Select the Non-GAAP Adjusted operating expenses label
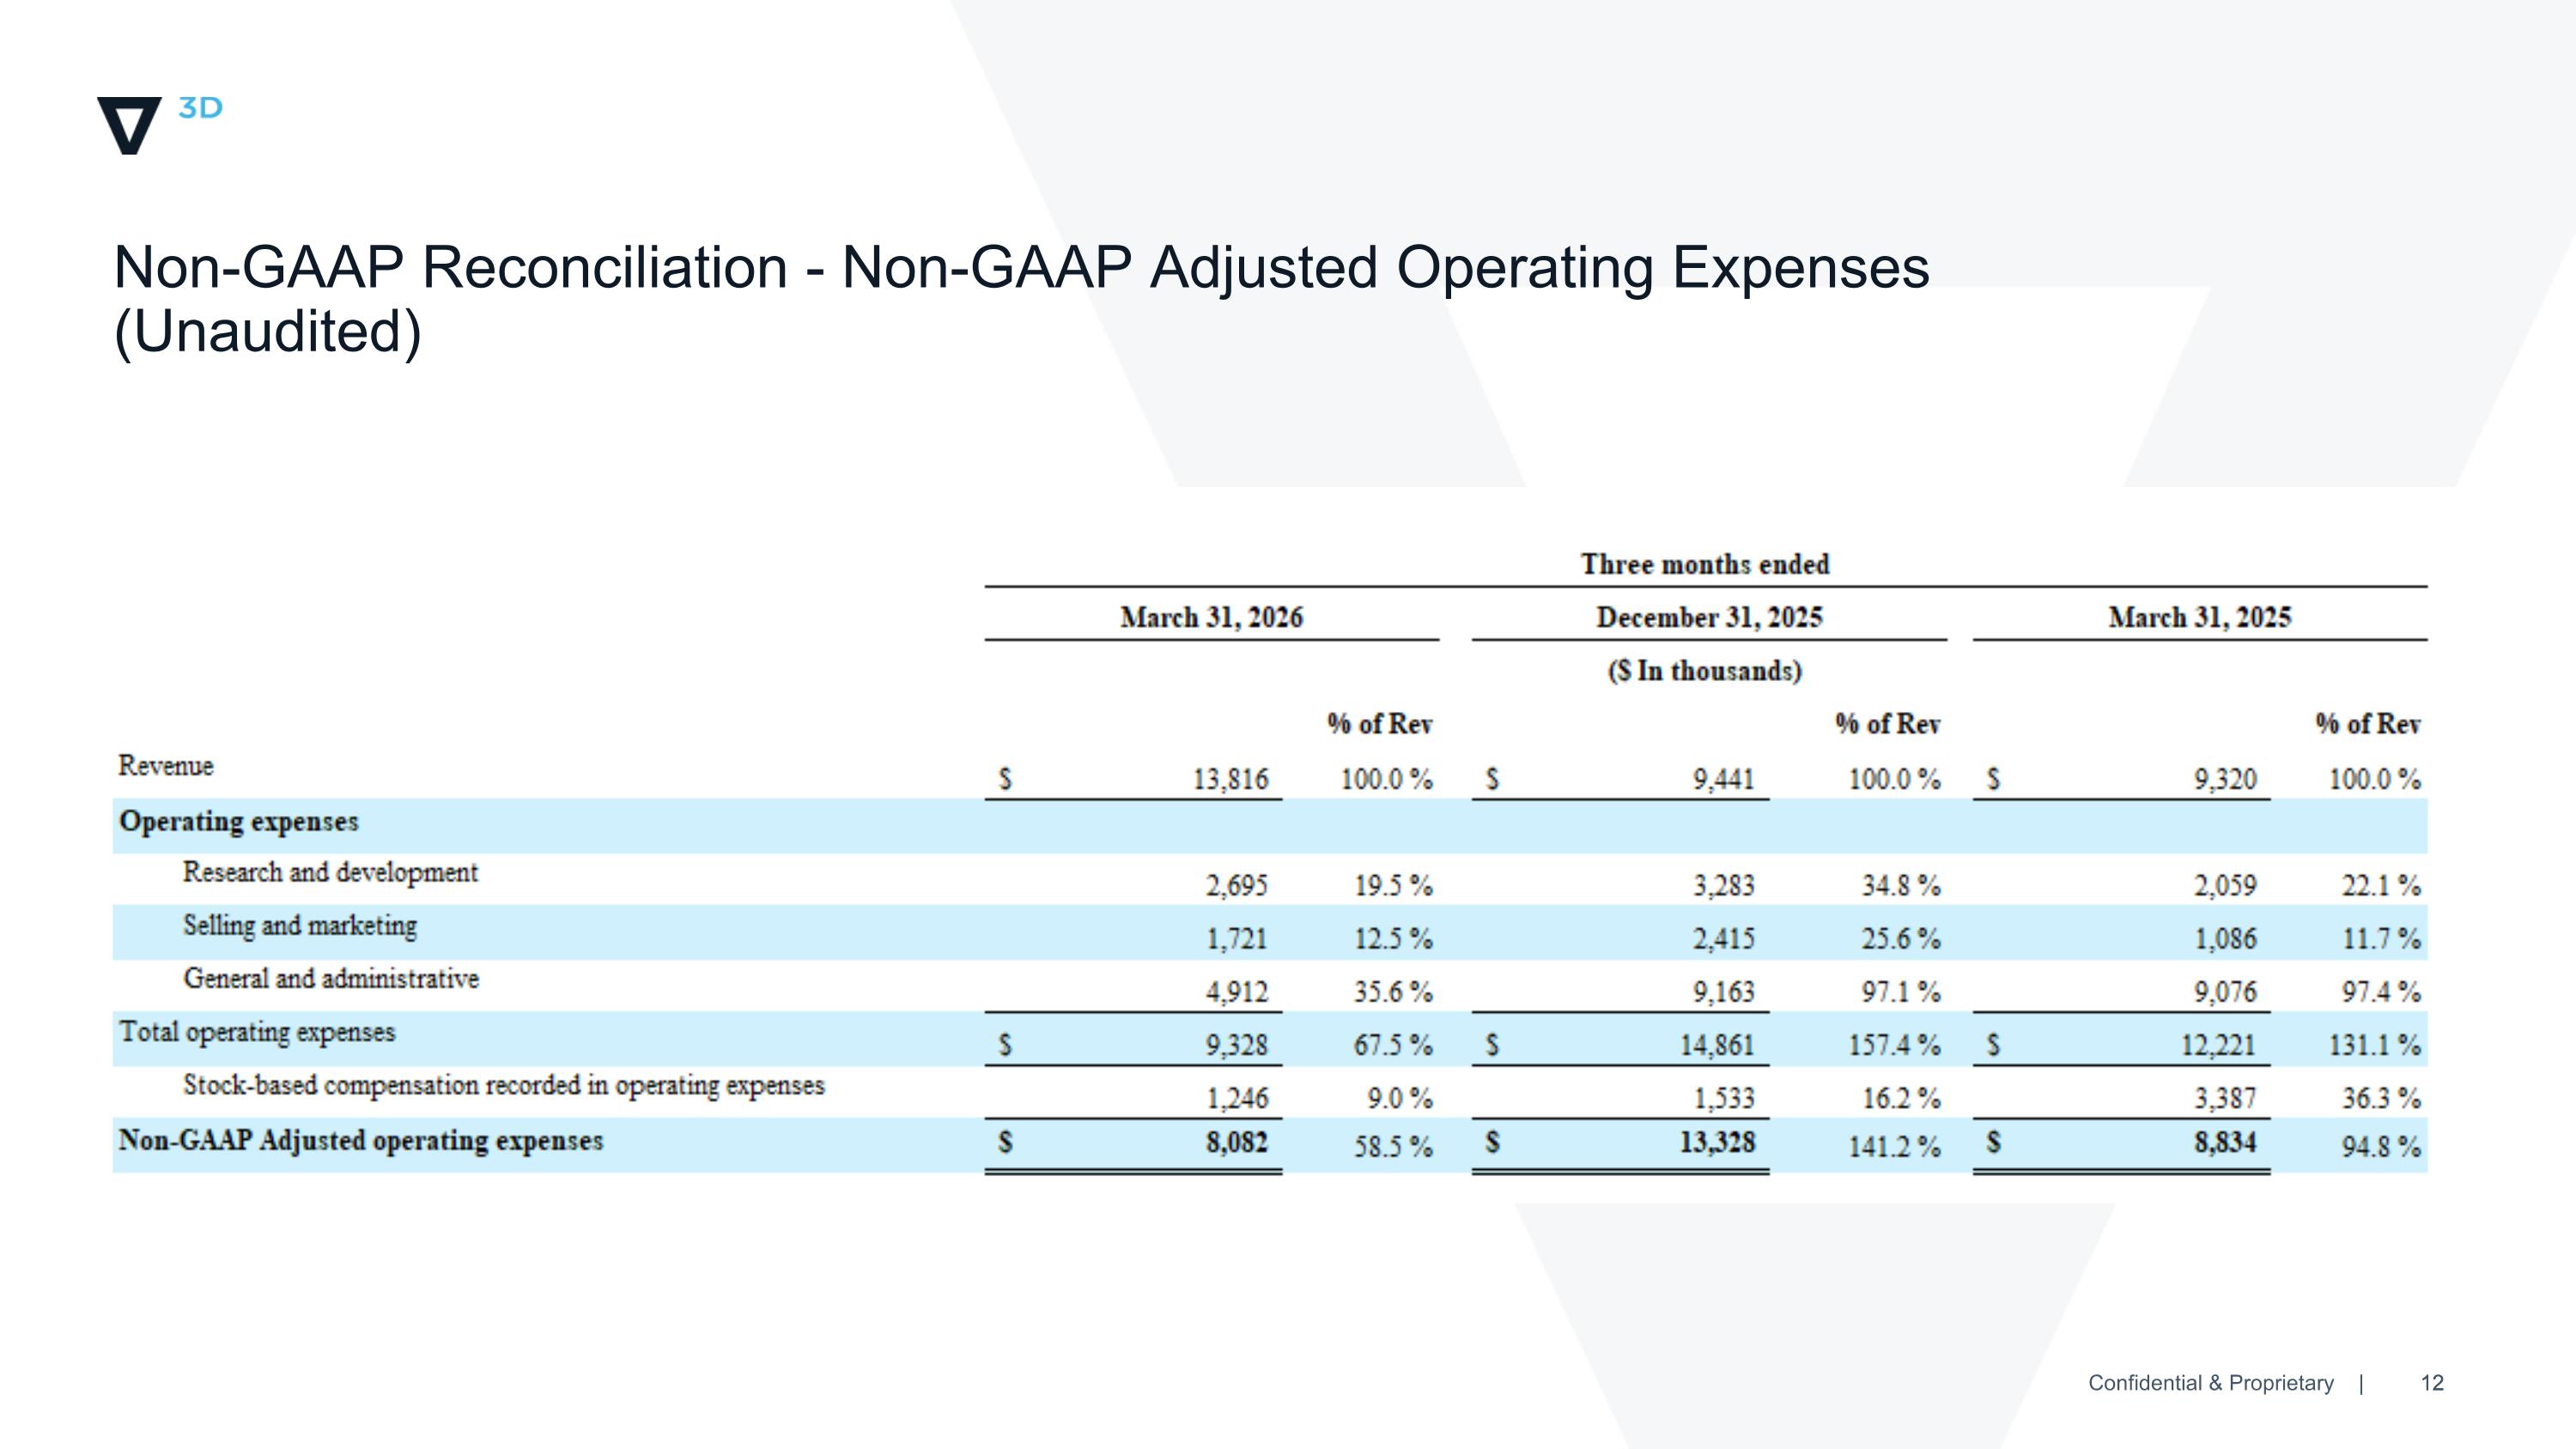Viewport: 2576px width, 1449px height. point(361,1141)
